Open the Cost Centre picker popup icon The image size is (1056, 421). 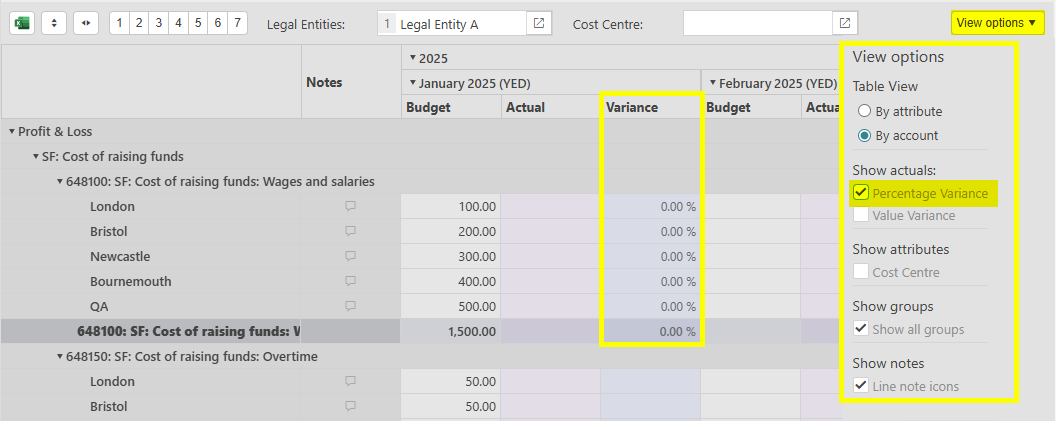845,23
